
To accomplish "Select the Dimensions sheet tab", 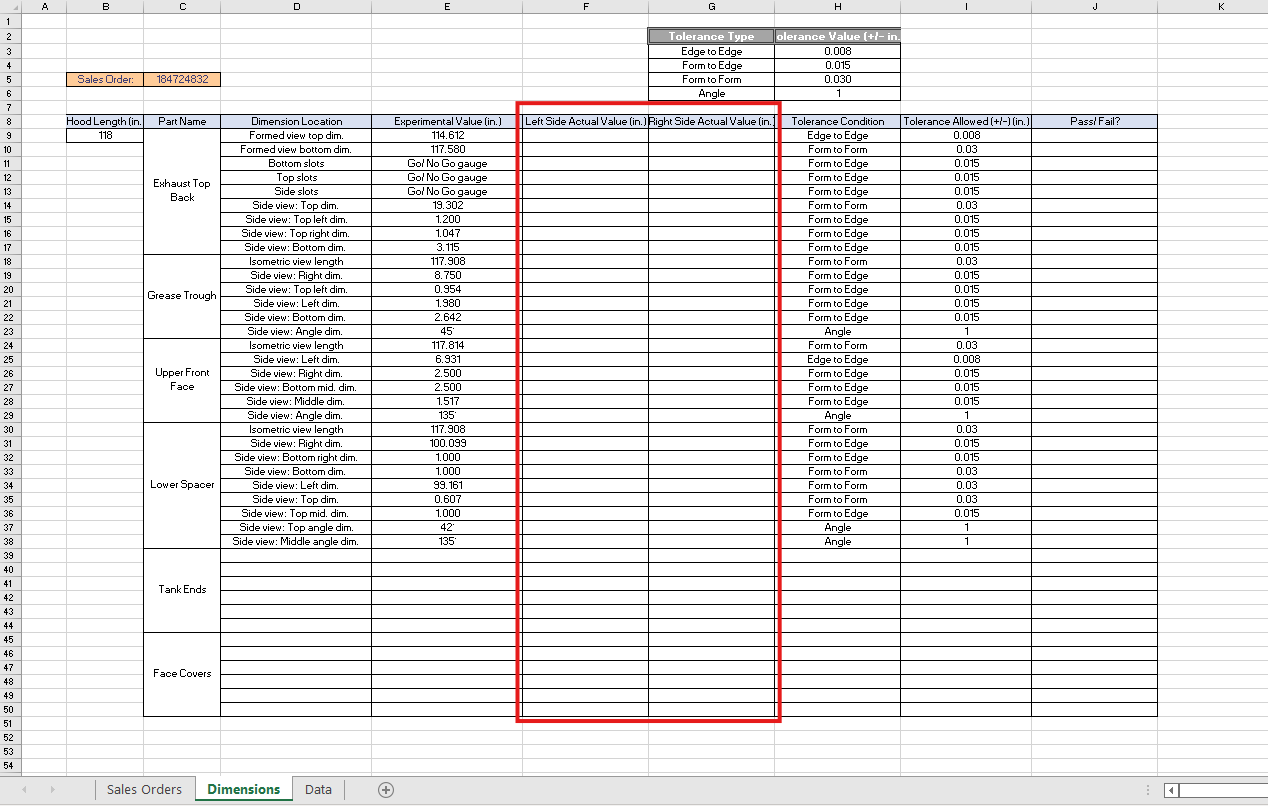I will click(244, 789).
